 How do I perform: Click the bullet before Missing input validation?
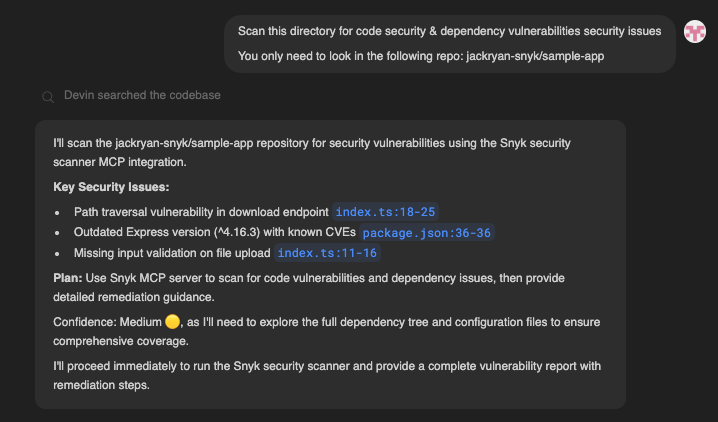pyautogui.click(x=59, y=253)
